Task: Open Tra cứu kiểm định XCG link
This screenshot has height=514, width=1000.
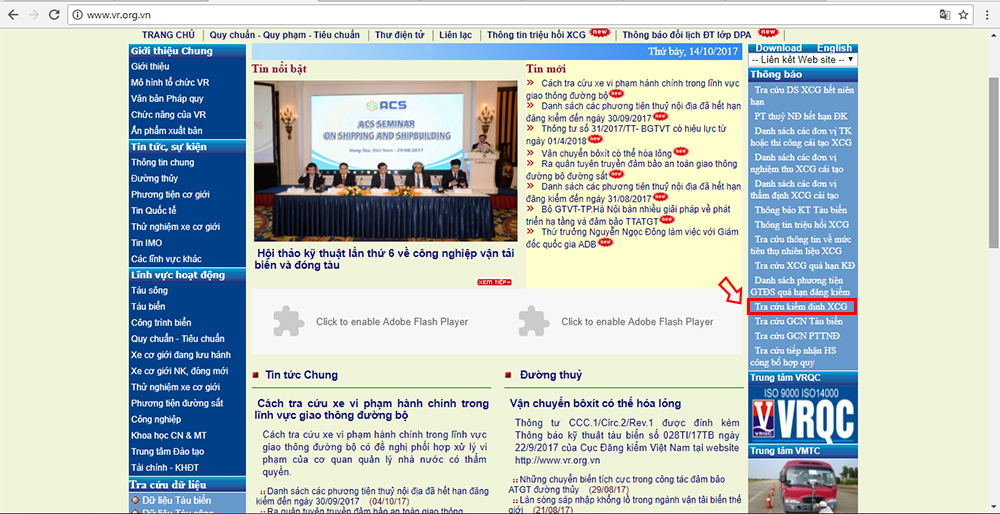Action: pos(800,307)
